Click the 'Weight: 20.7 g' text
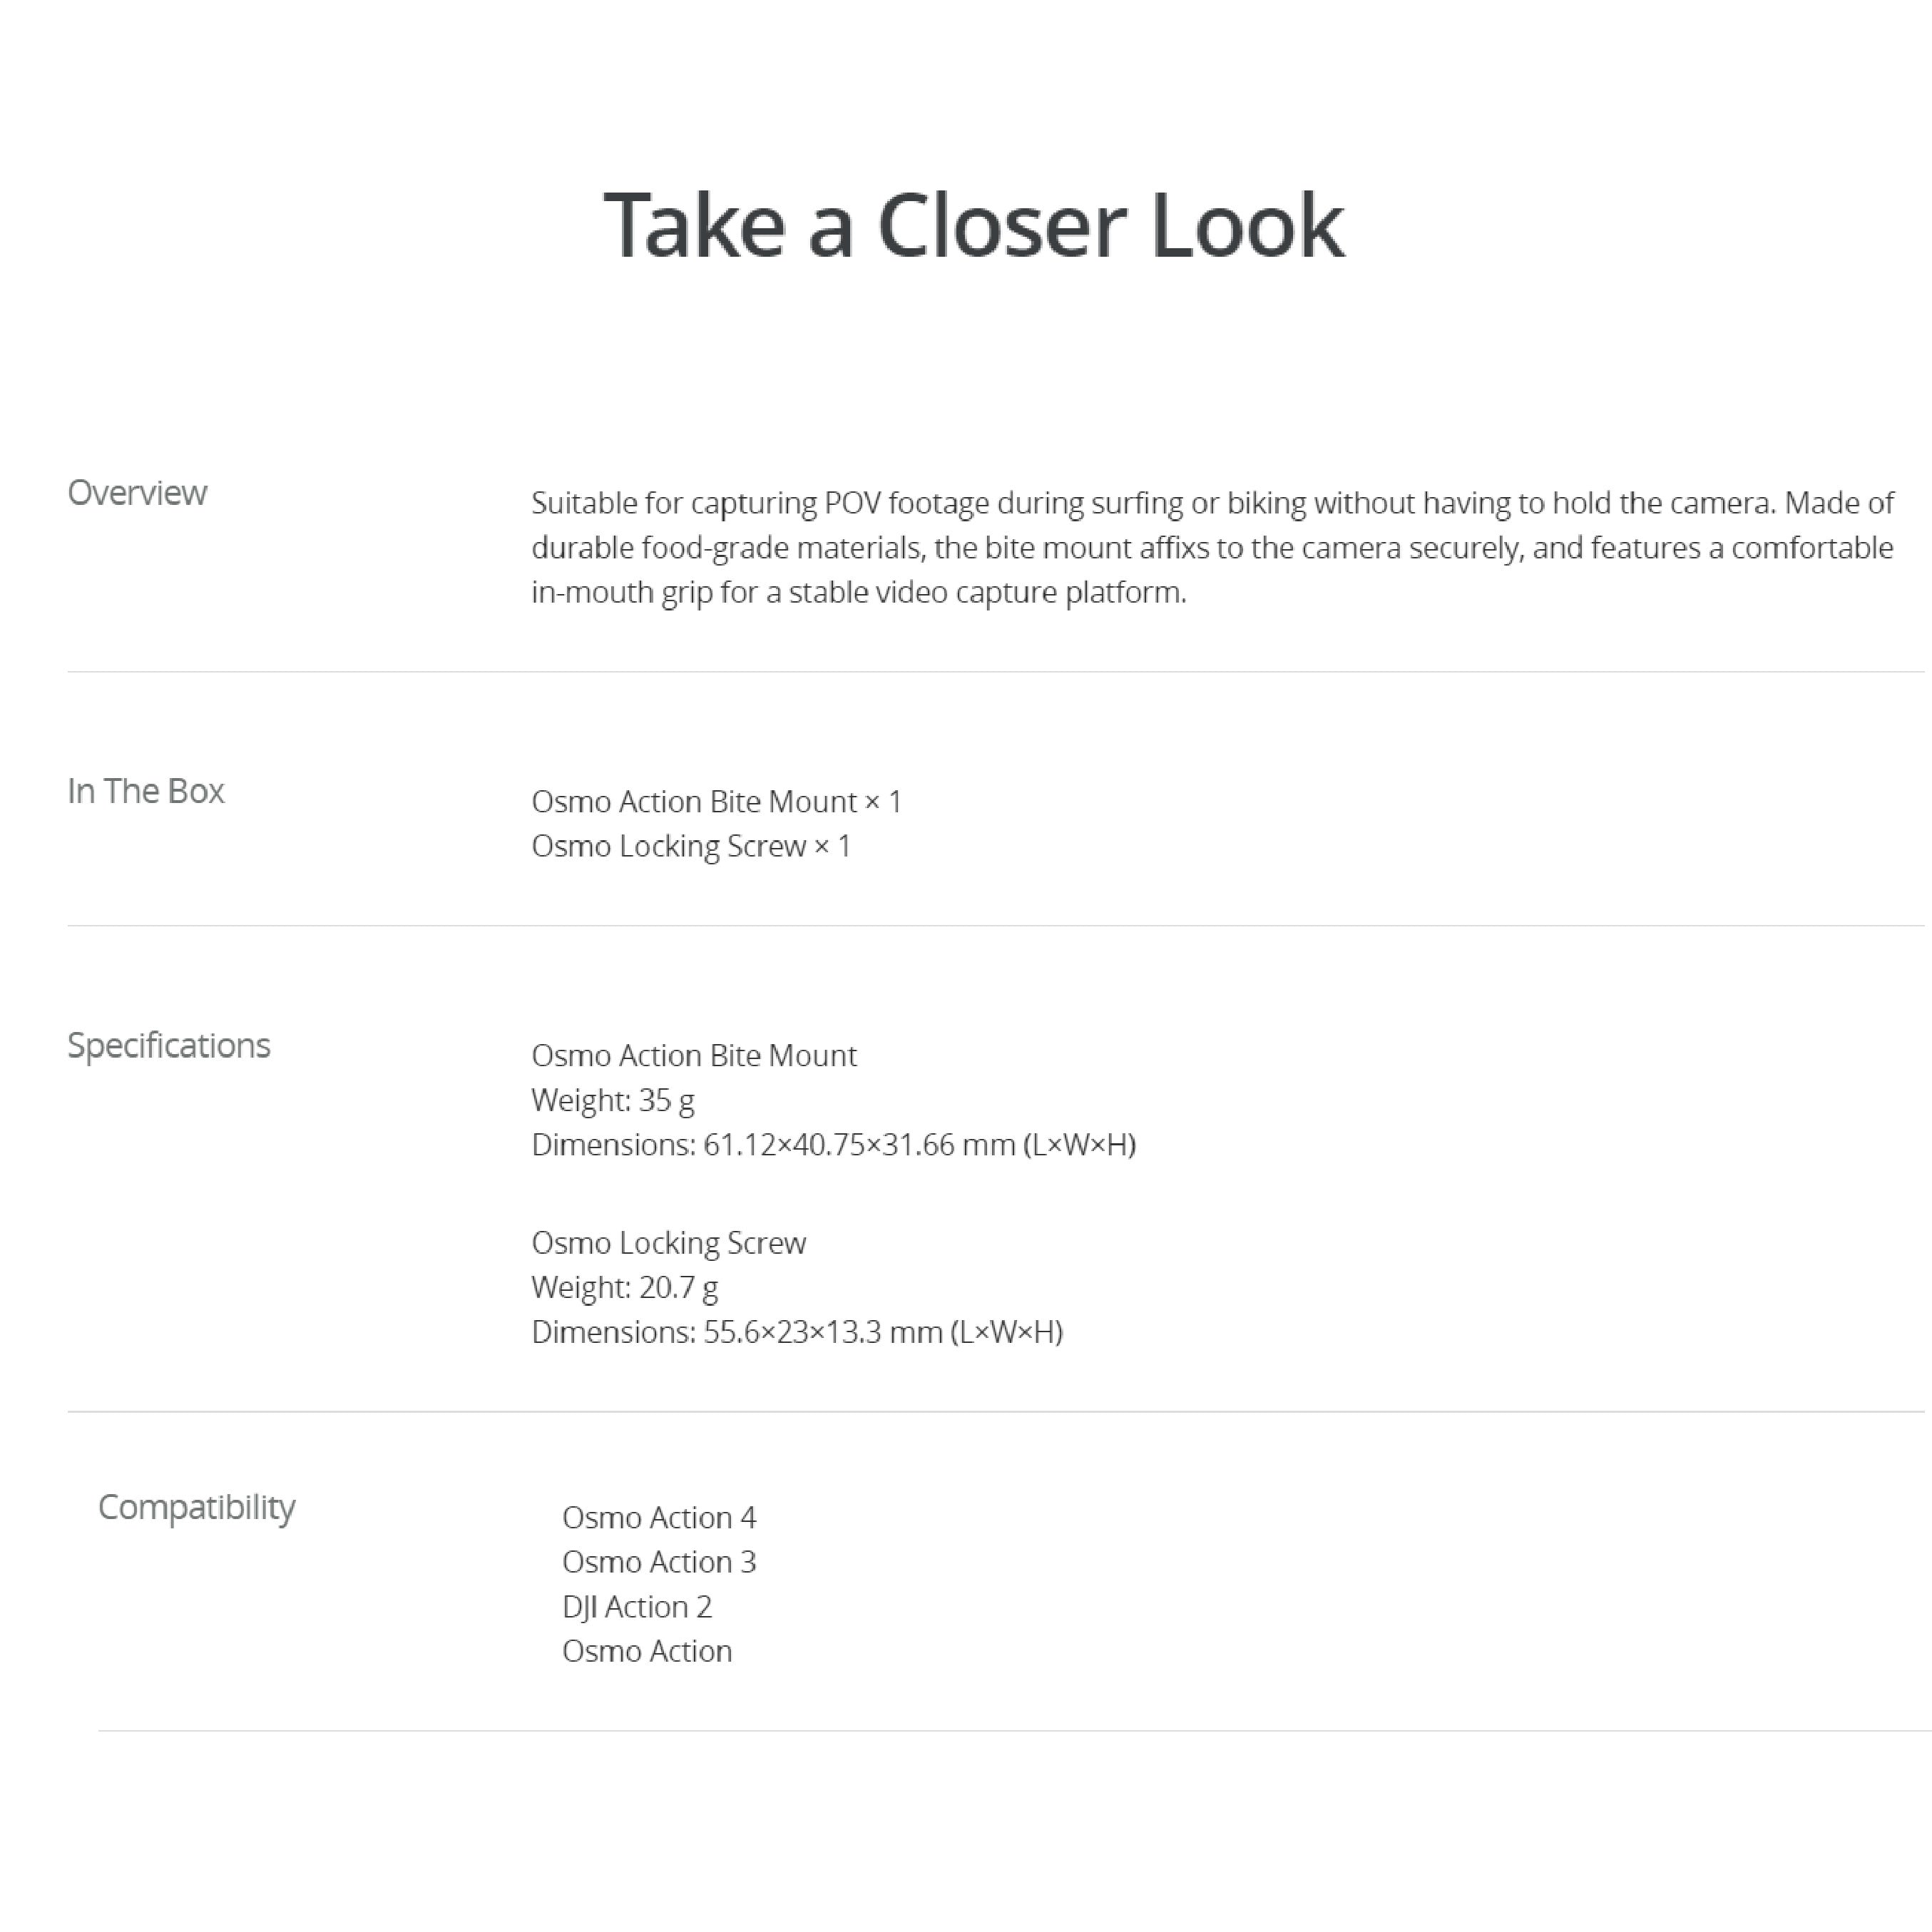The height and width of the screenshot is (1932, 1932). (x=624, y=1287)
